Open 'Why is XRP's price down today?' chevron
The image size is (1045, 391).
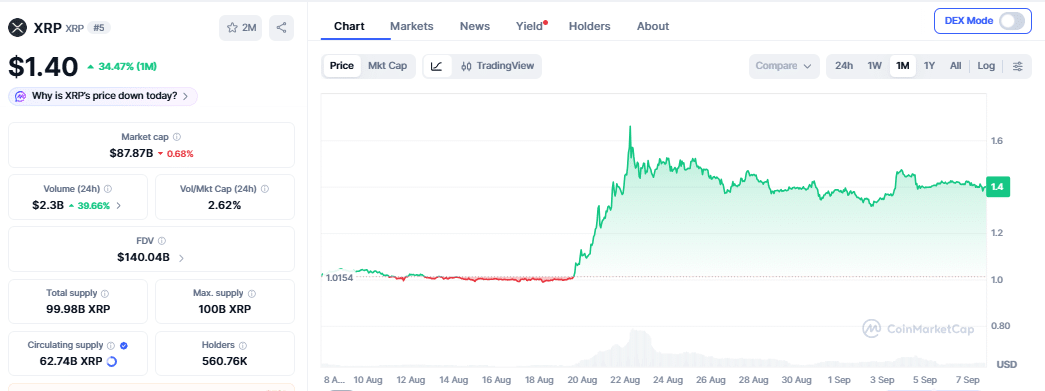click(x=185, y=96)
